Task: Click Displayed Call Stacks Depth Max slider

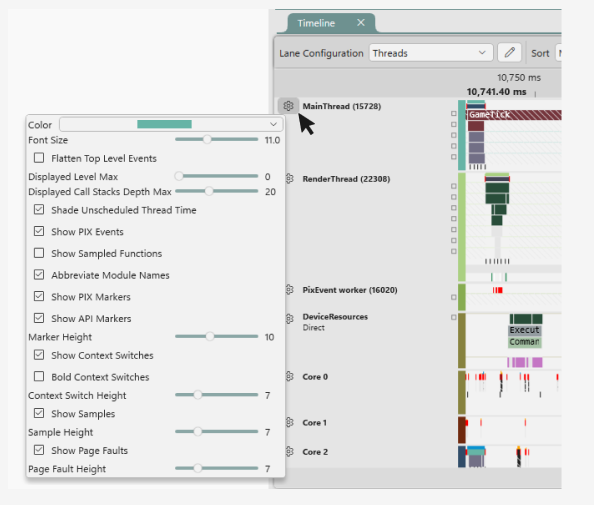Action: 216,191
